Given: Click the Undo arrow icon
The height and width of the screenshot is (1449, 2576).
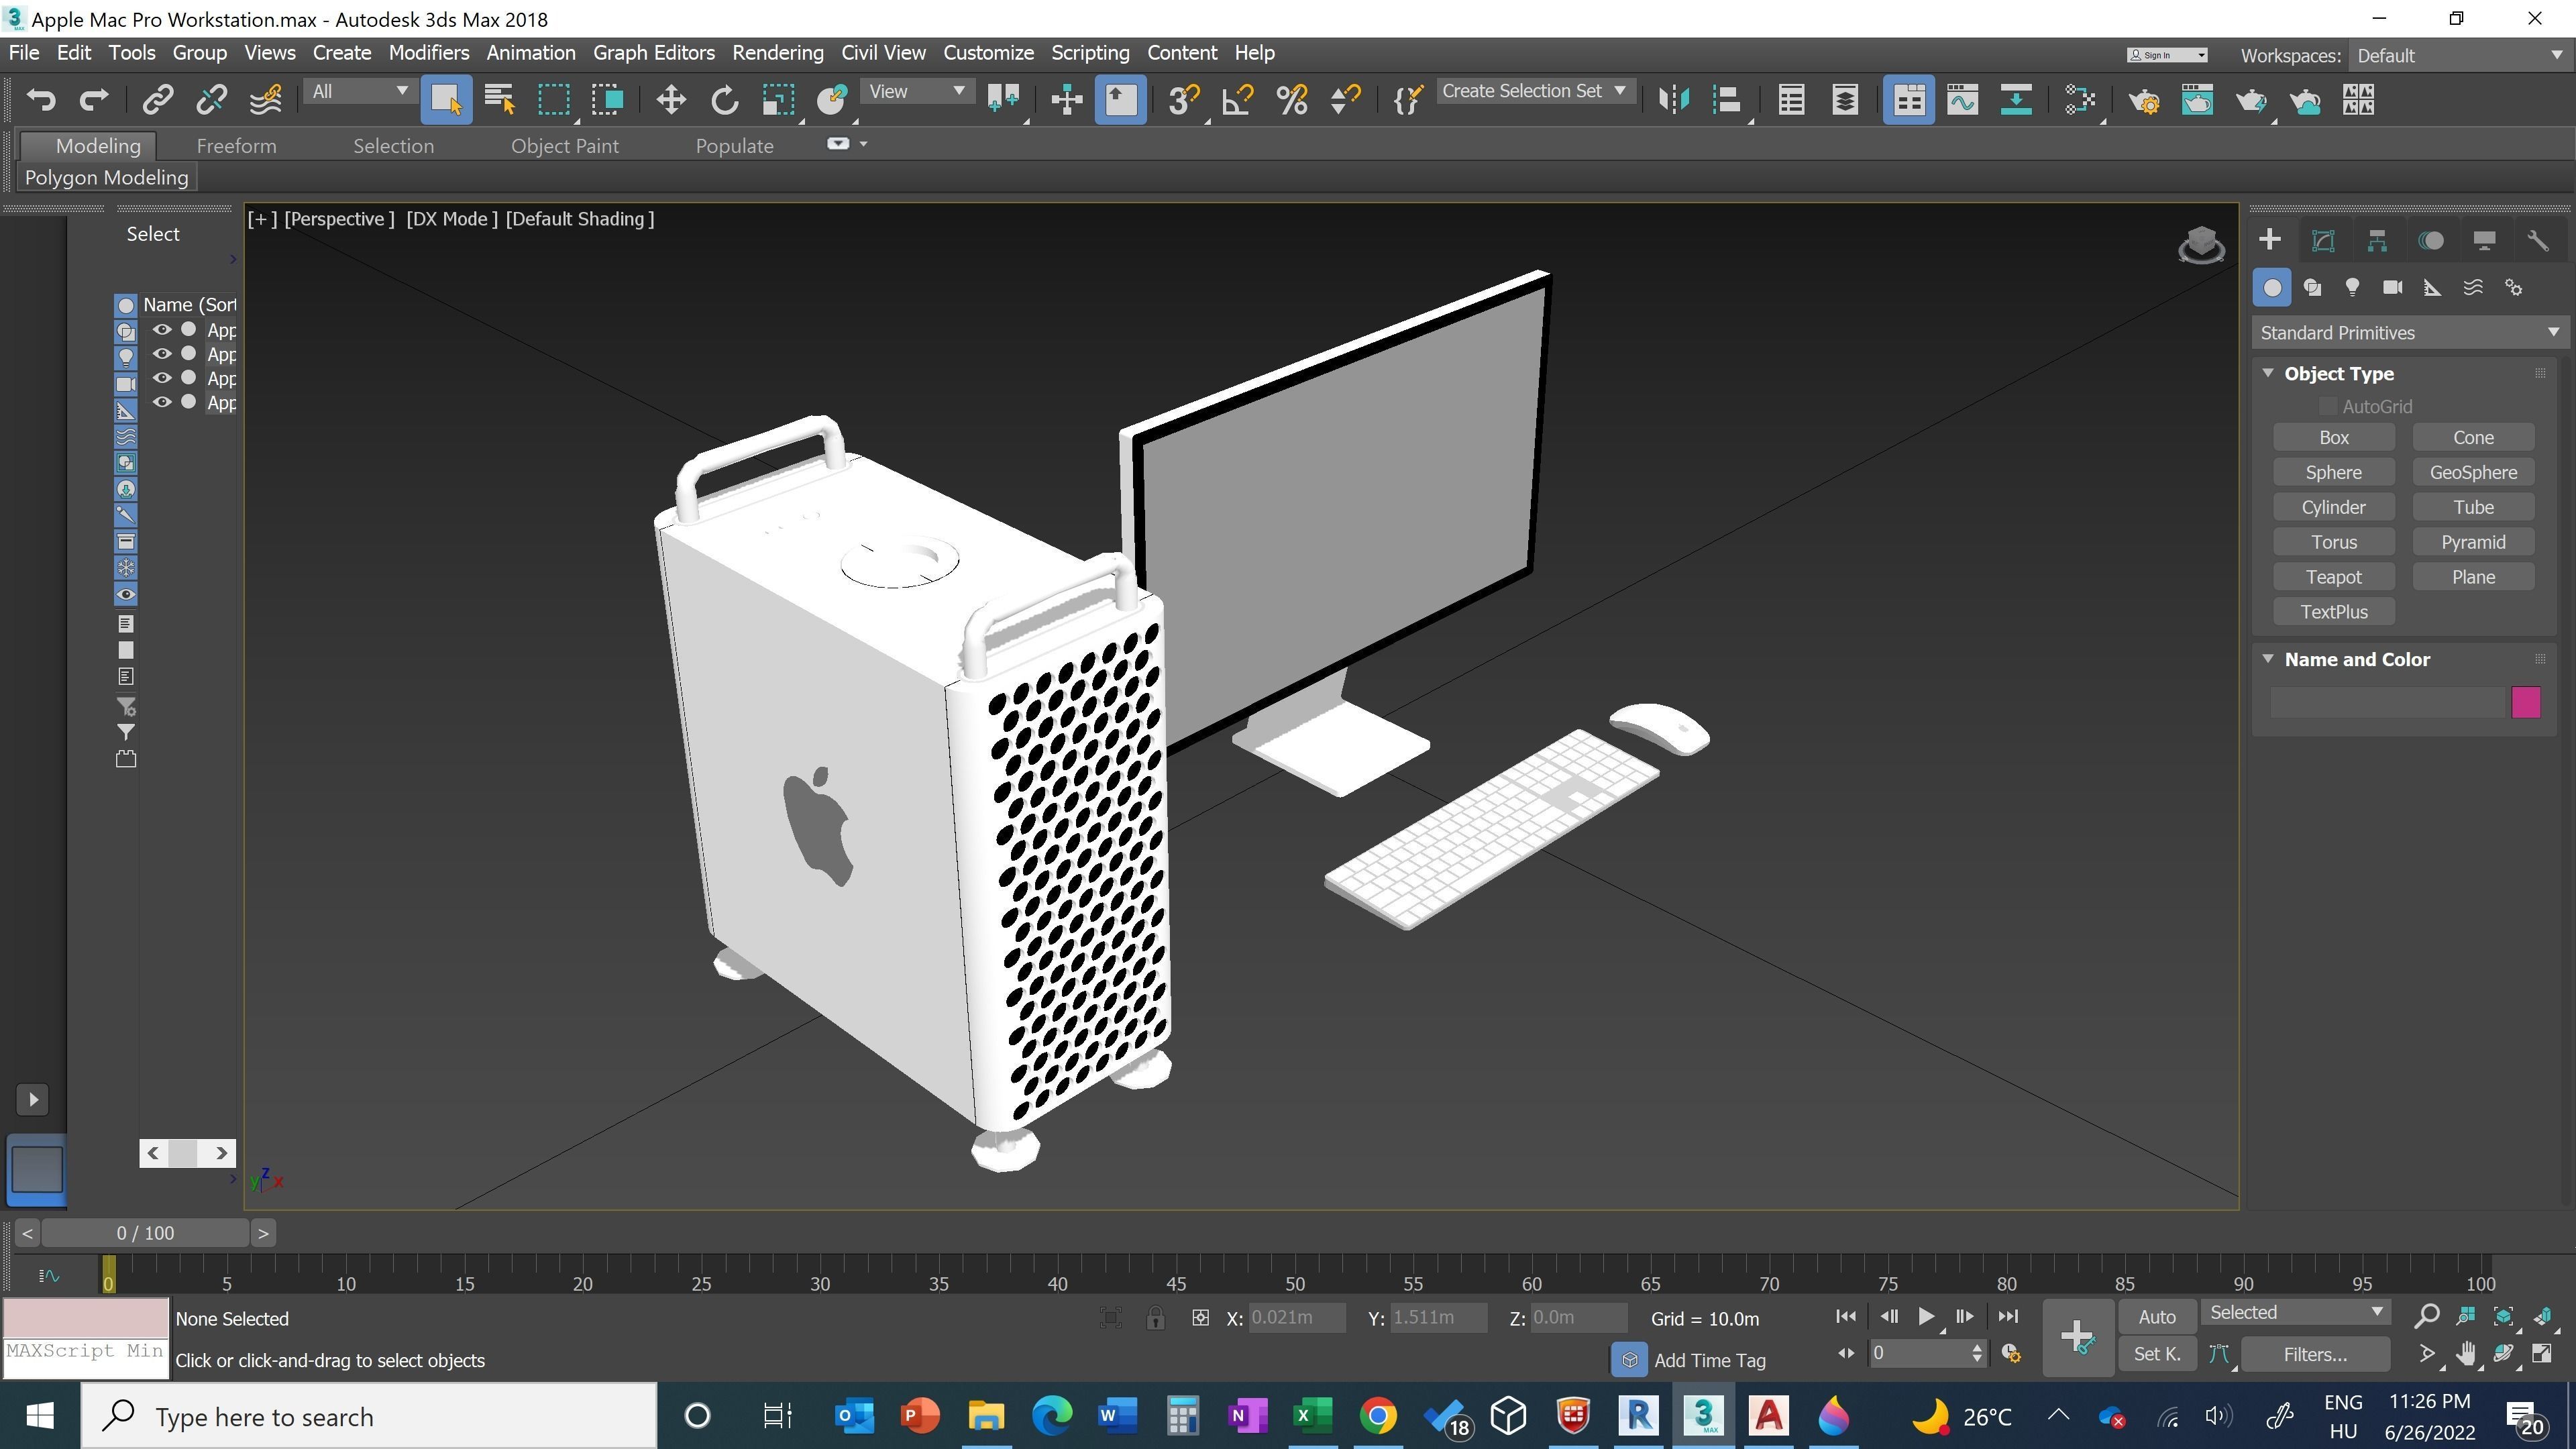Looking at the screenshot, I should pyautogui.click(x=41, y=100).
